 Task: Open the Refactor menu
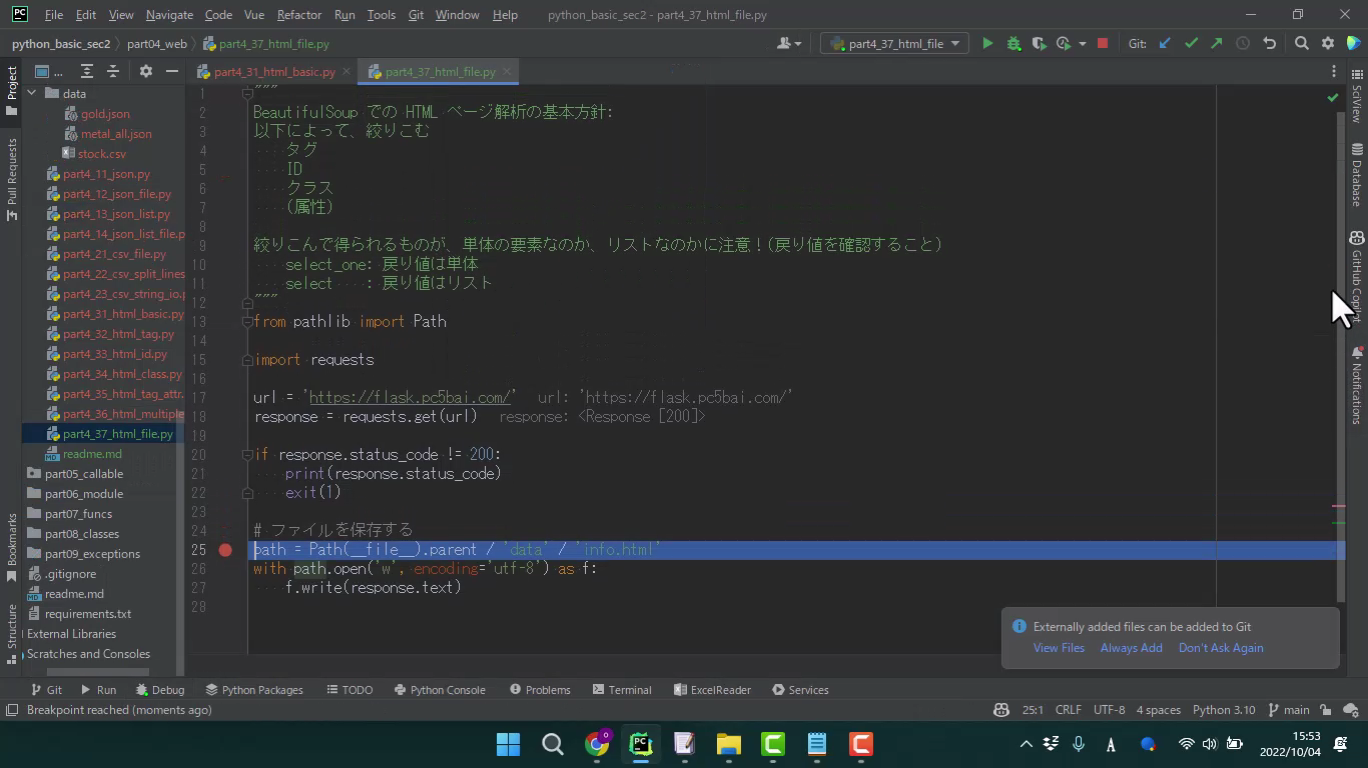tap(298, 15)
